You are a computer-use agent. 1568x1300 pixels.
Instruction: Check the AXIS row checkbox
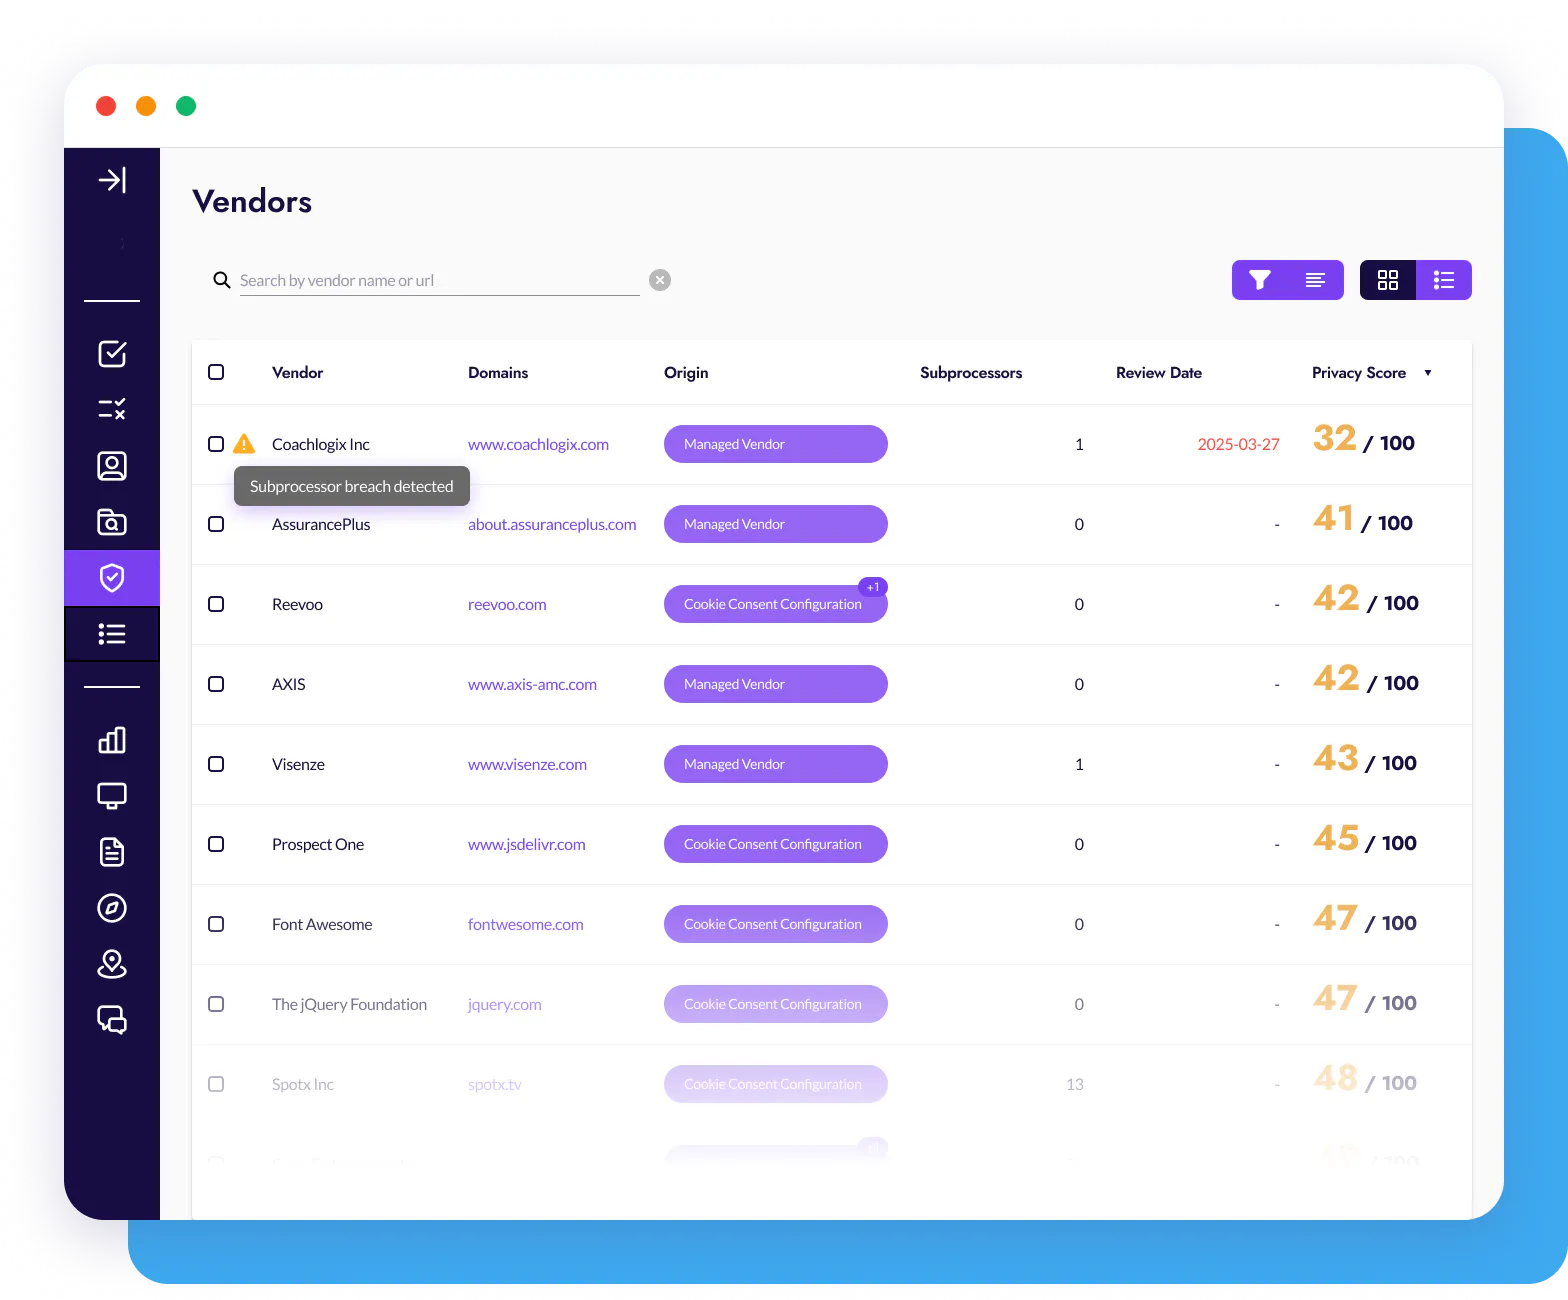(216, 684)
